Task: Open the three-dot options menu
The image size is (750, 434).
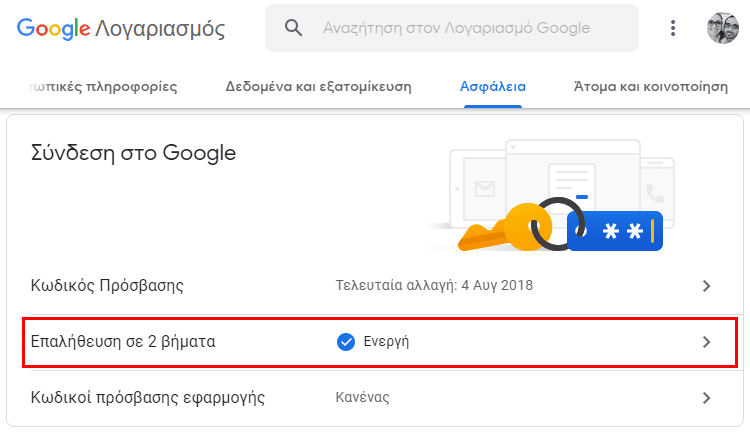Action: [x=673, y=28]
